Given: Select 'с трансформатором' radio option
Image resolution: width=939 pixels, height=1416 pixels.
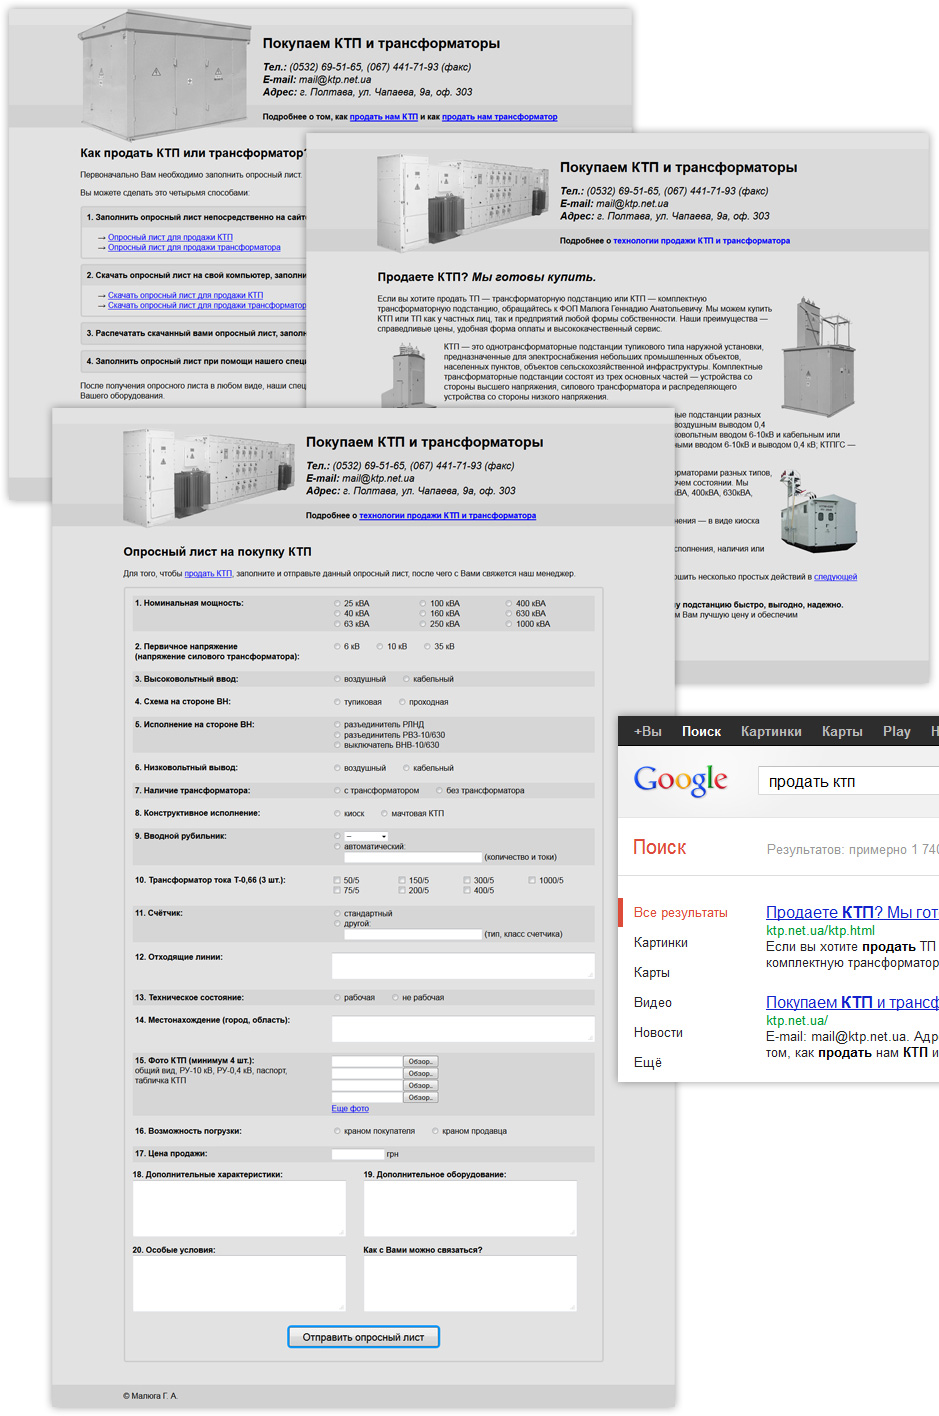Looking at the screenshot, I should [x=337, y=791].
